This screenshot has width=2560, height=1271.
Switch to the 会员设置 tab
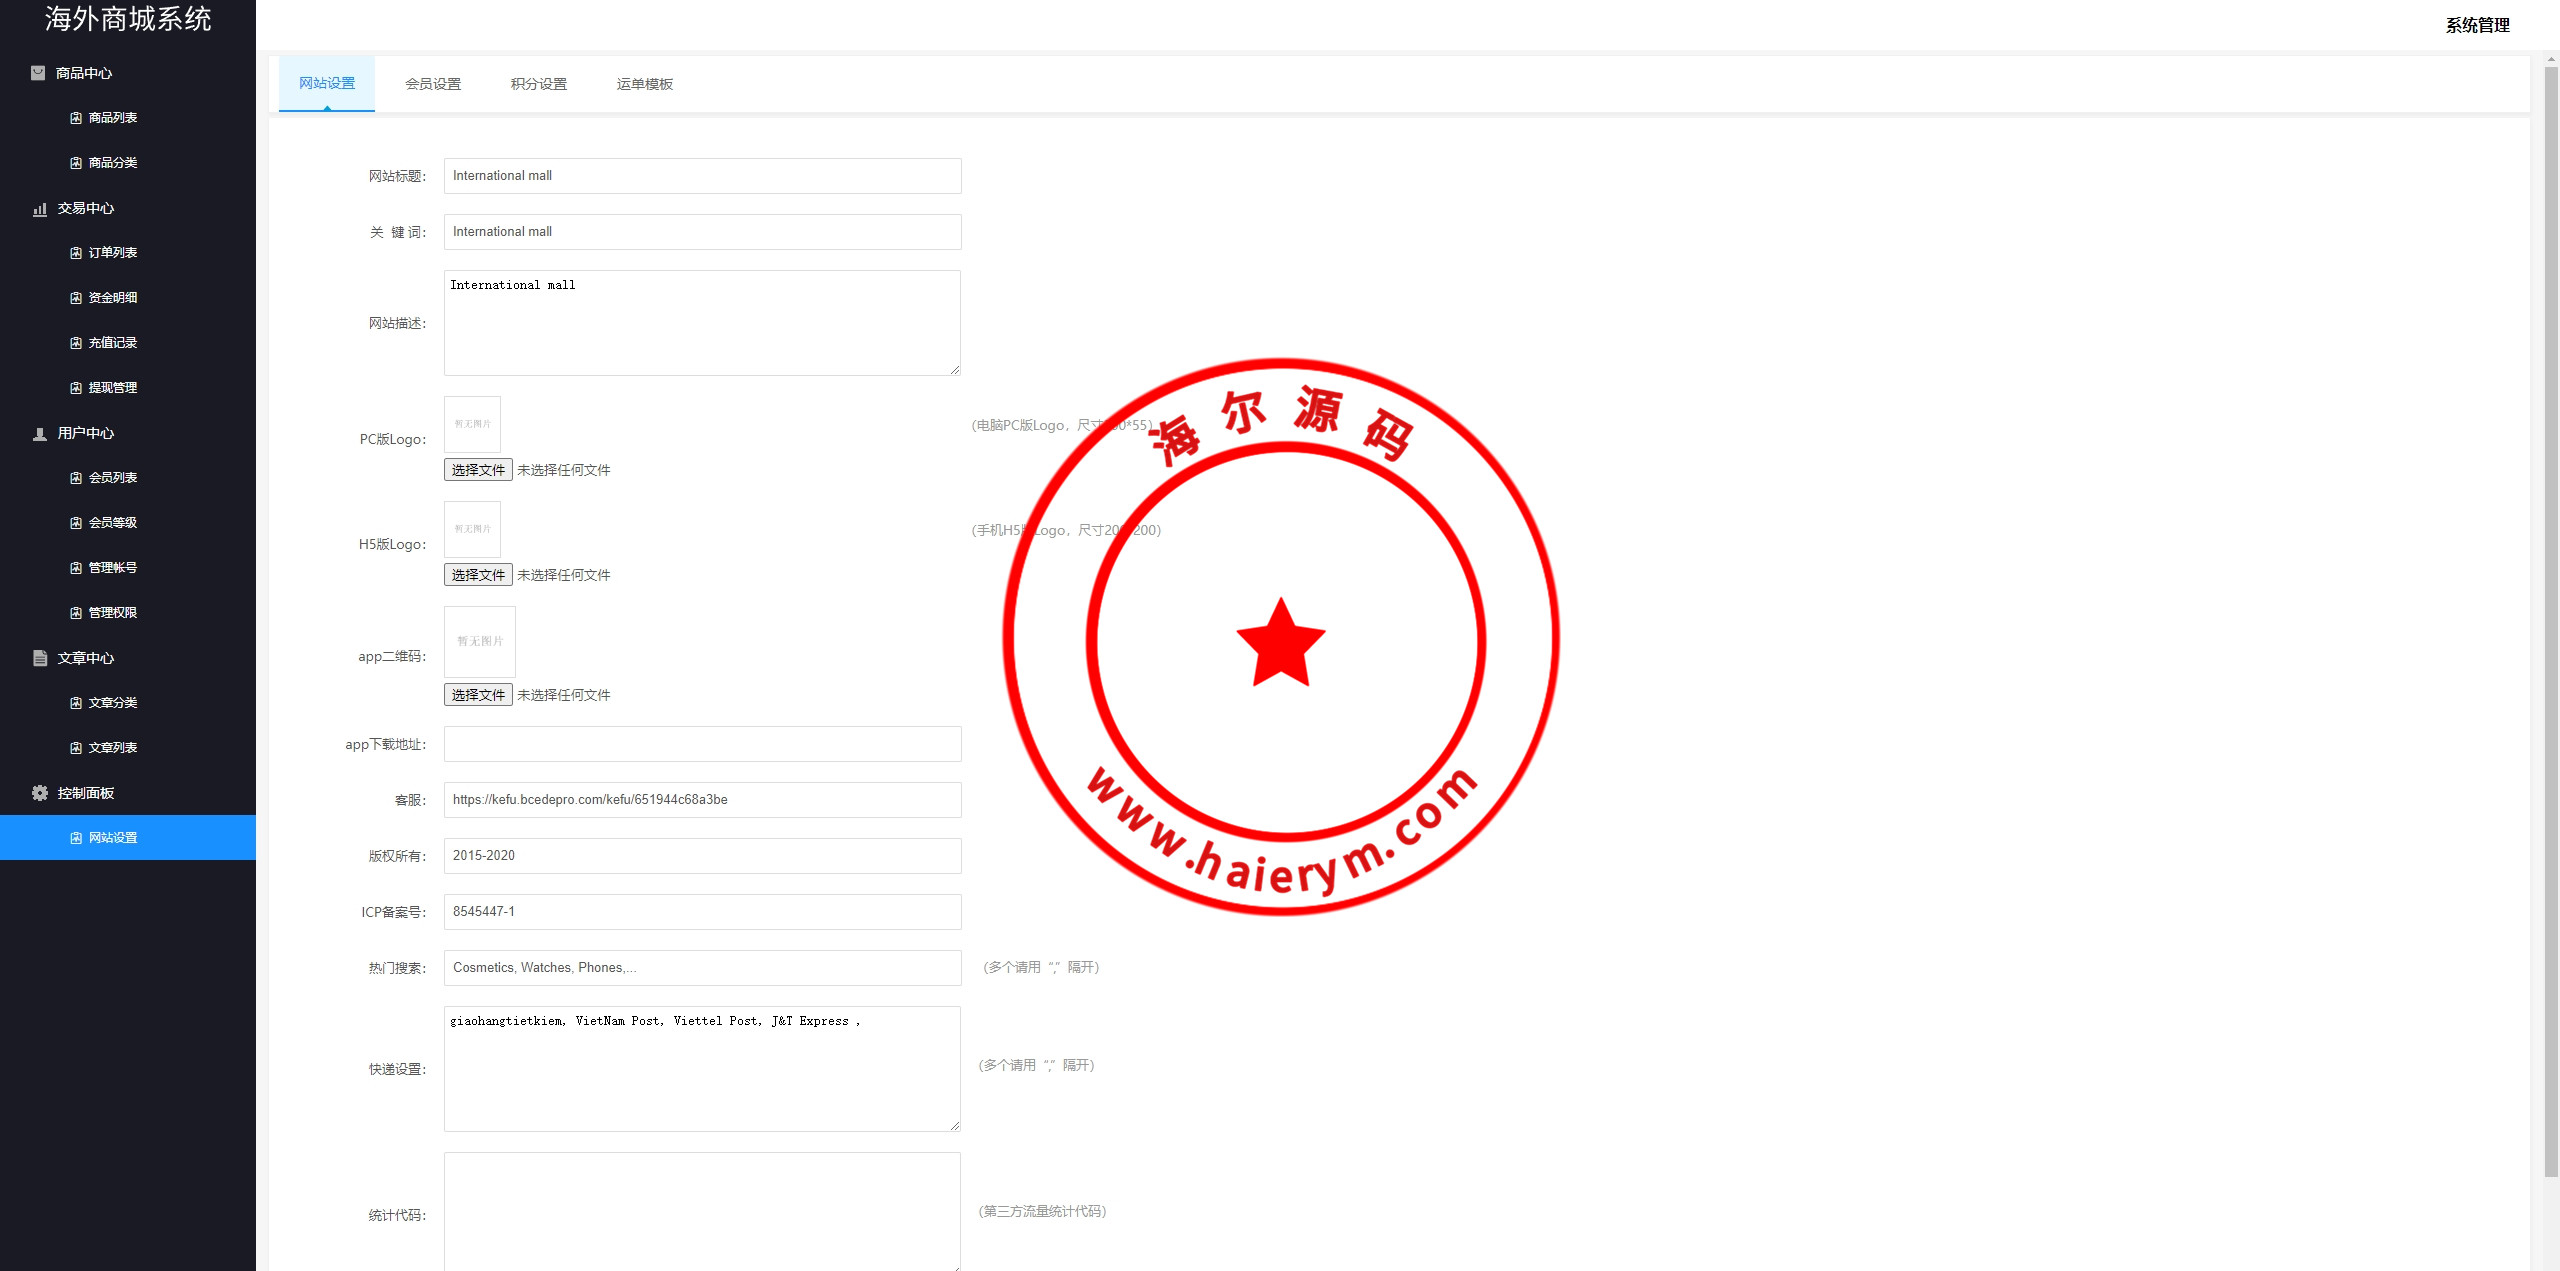(433, 84)
